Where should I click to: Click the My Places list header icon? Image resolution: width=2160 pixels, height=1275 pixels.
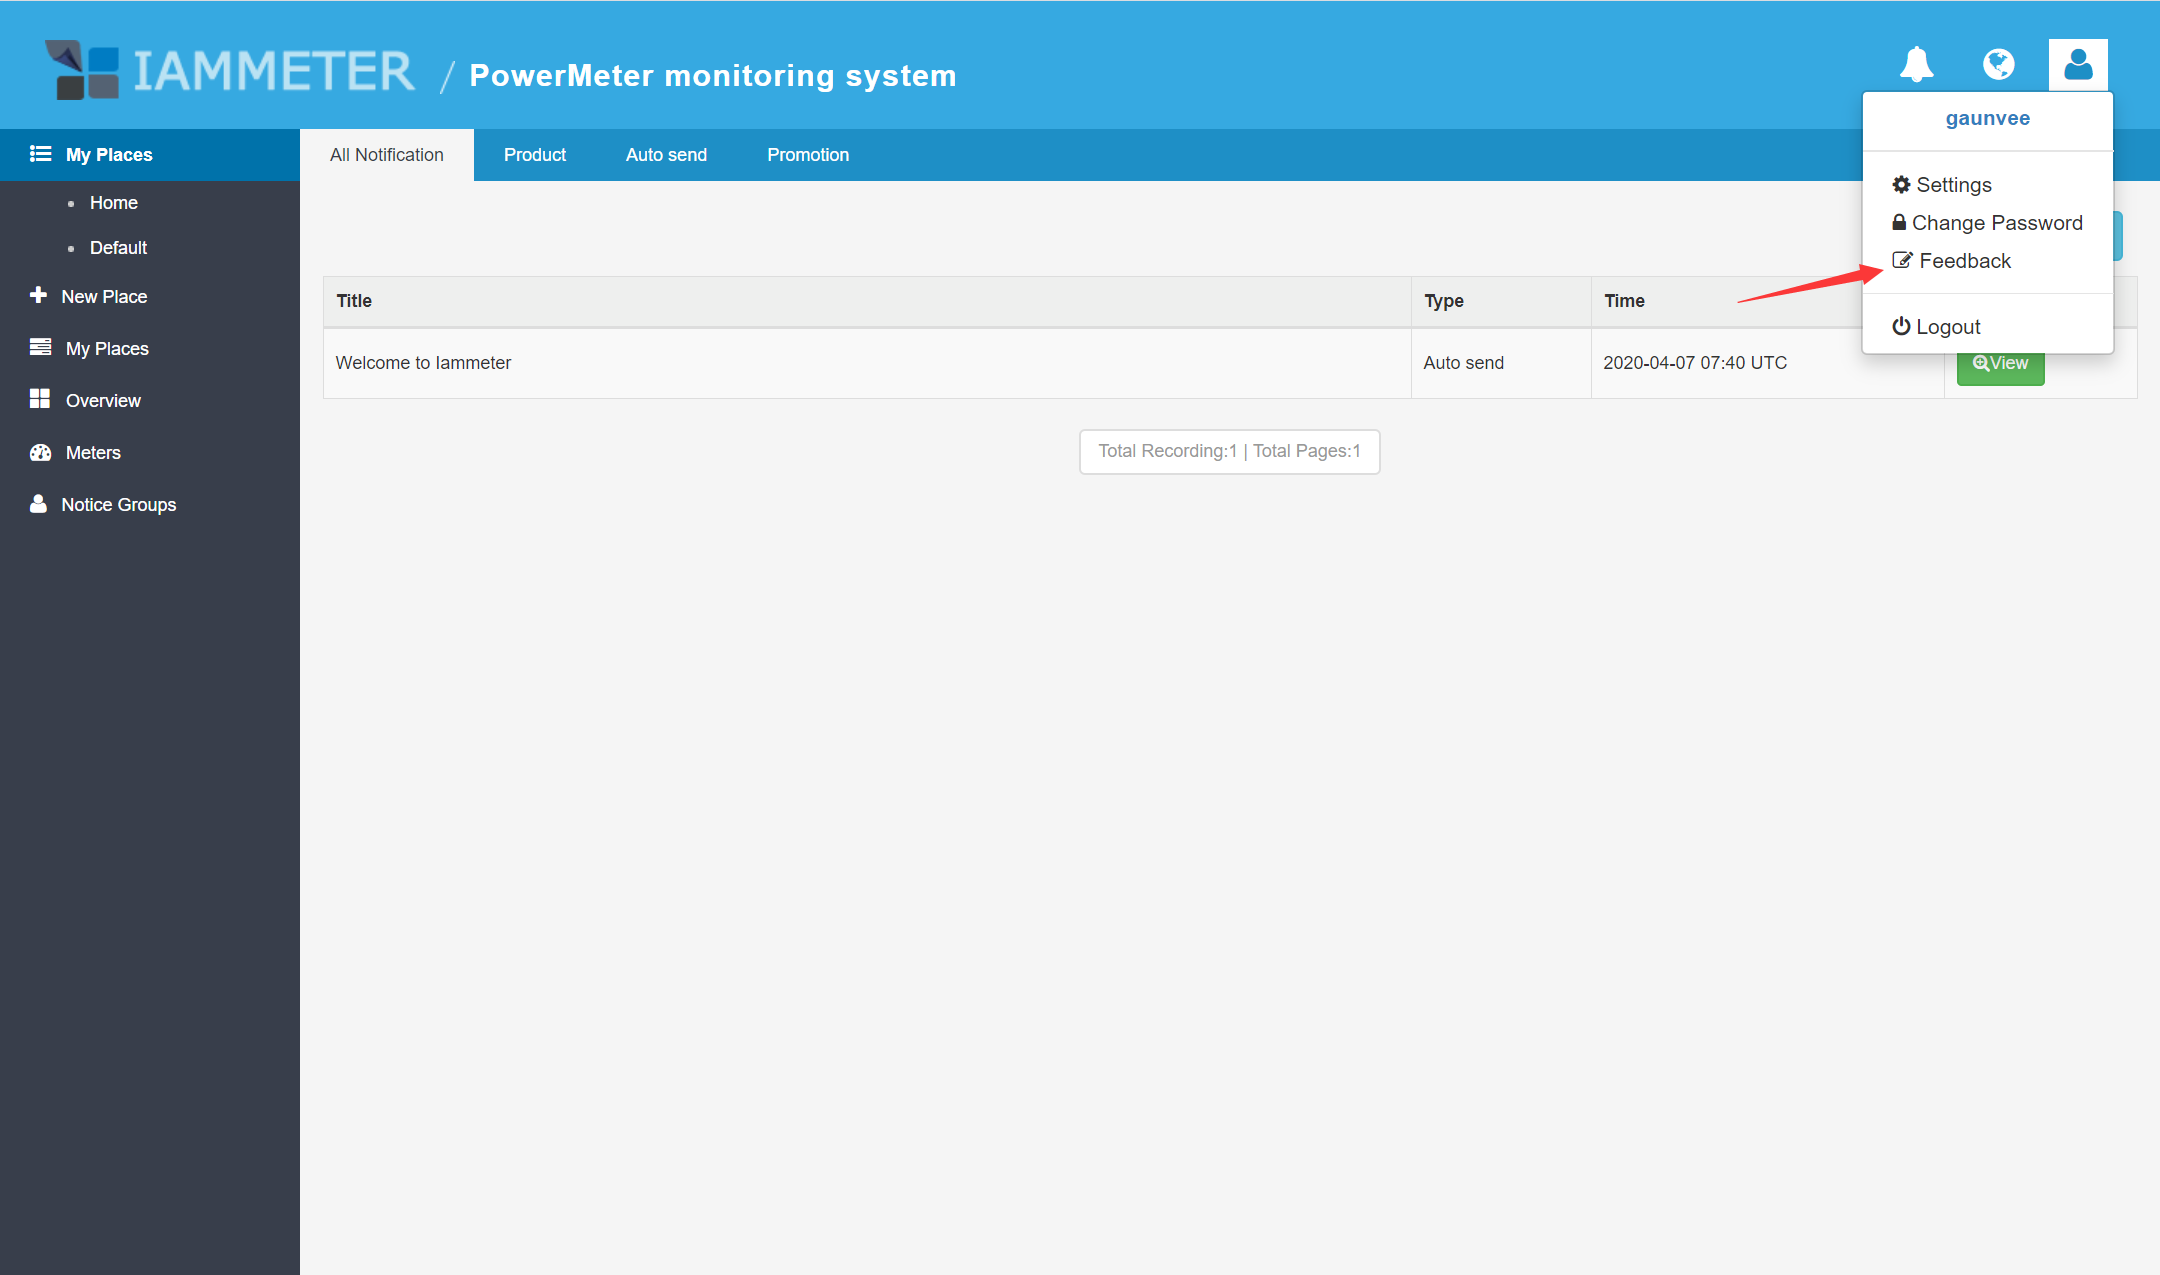coord(40,154)
